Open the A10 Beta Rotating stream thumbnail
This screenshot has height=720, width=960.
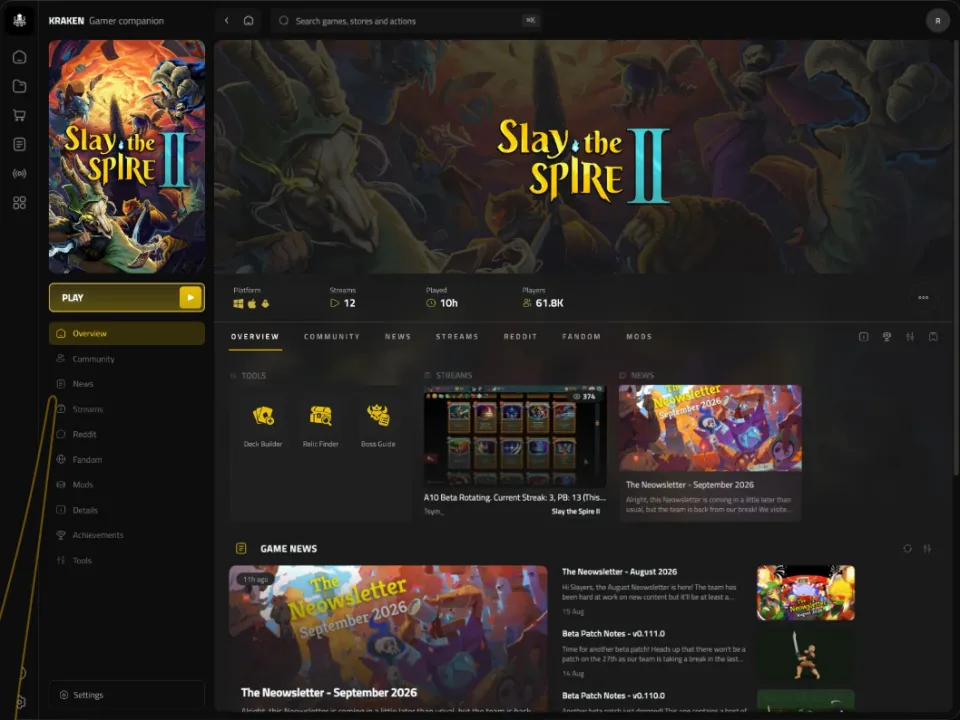pos(515,436)
